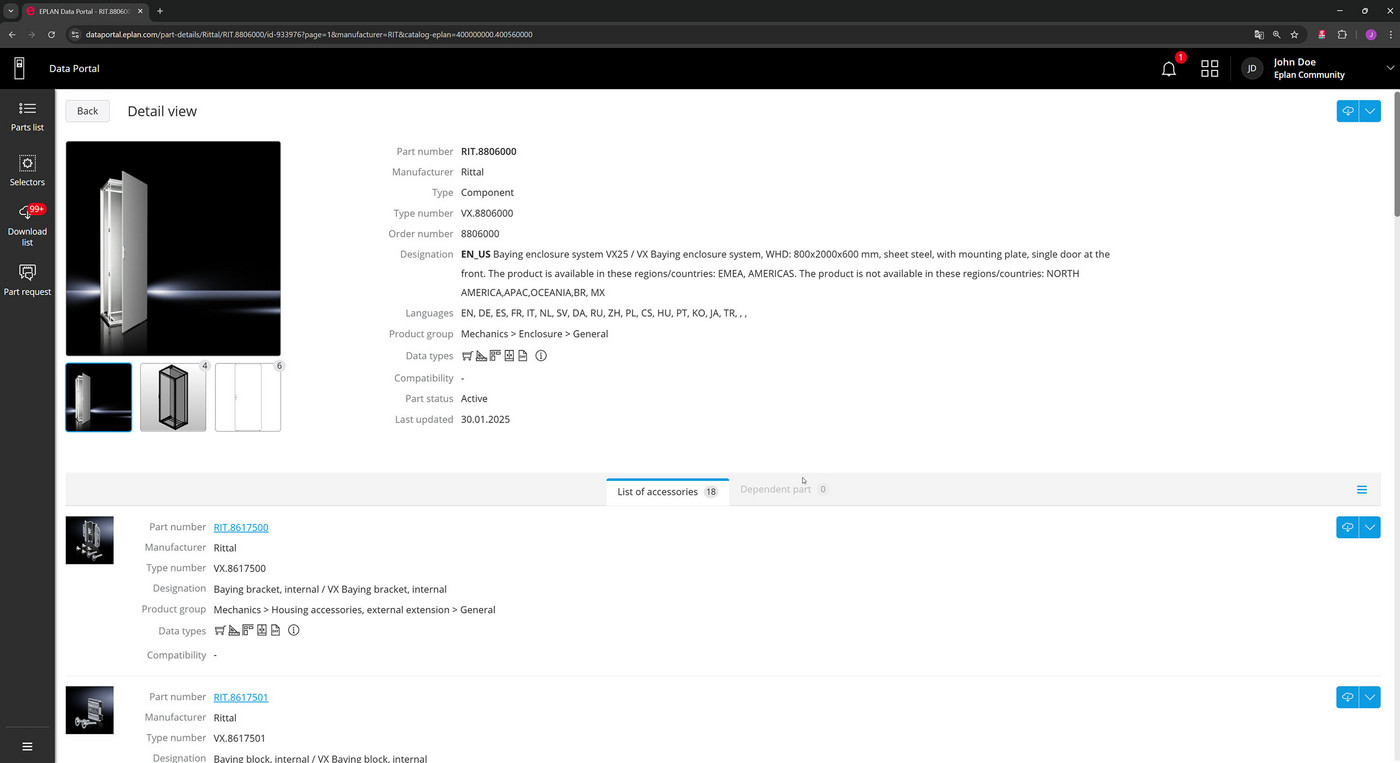This screenshot has height=763, width=1400.
Task: Open the app grid launcher icon
Action: (1210, 68)
